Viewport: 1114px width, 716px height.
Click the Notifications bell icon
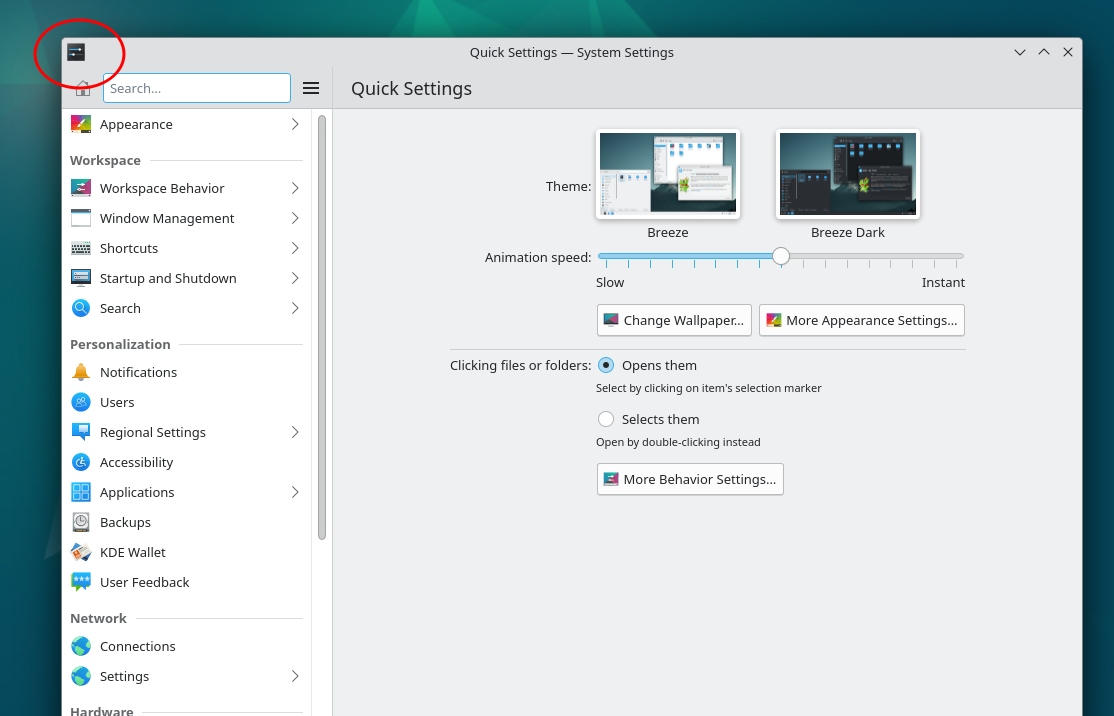tap(81, 372)
